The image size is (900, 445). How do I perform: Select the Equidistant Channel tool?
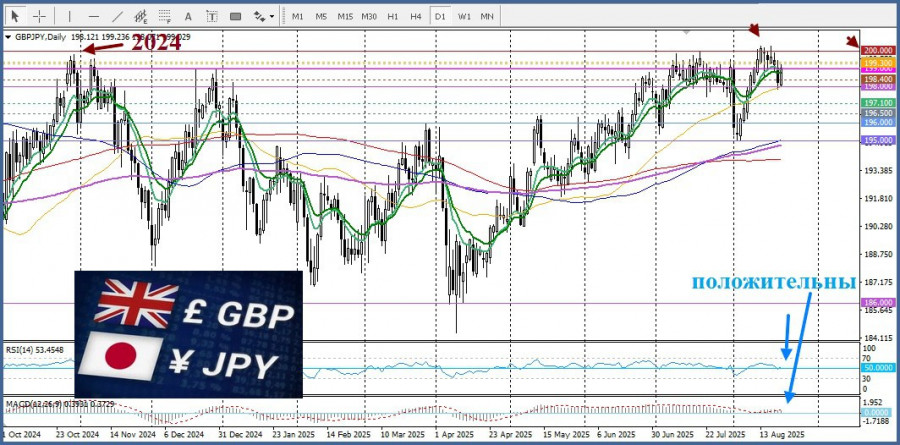(141, 16)
